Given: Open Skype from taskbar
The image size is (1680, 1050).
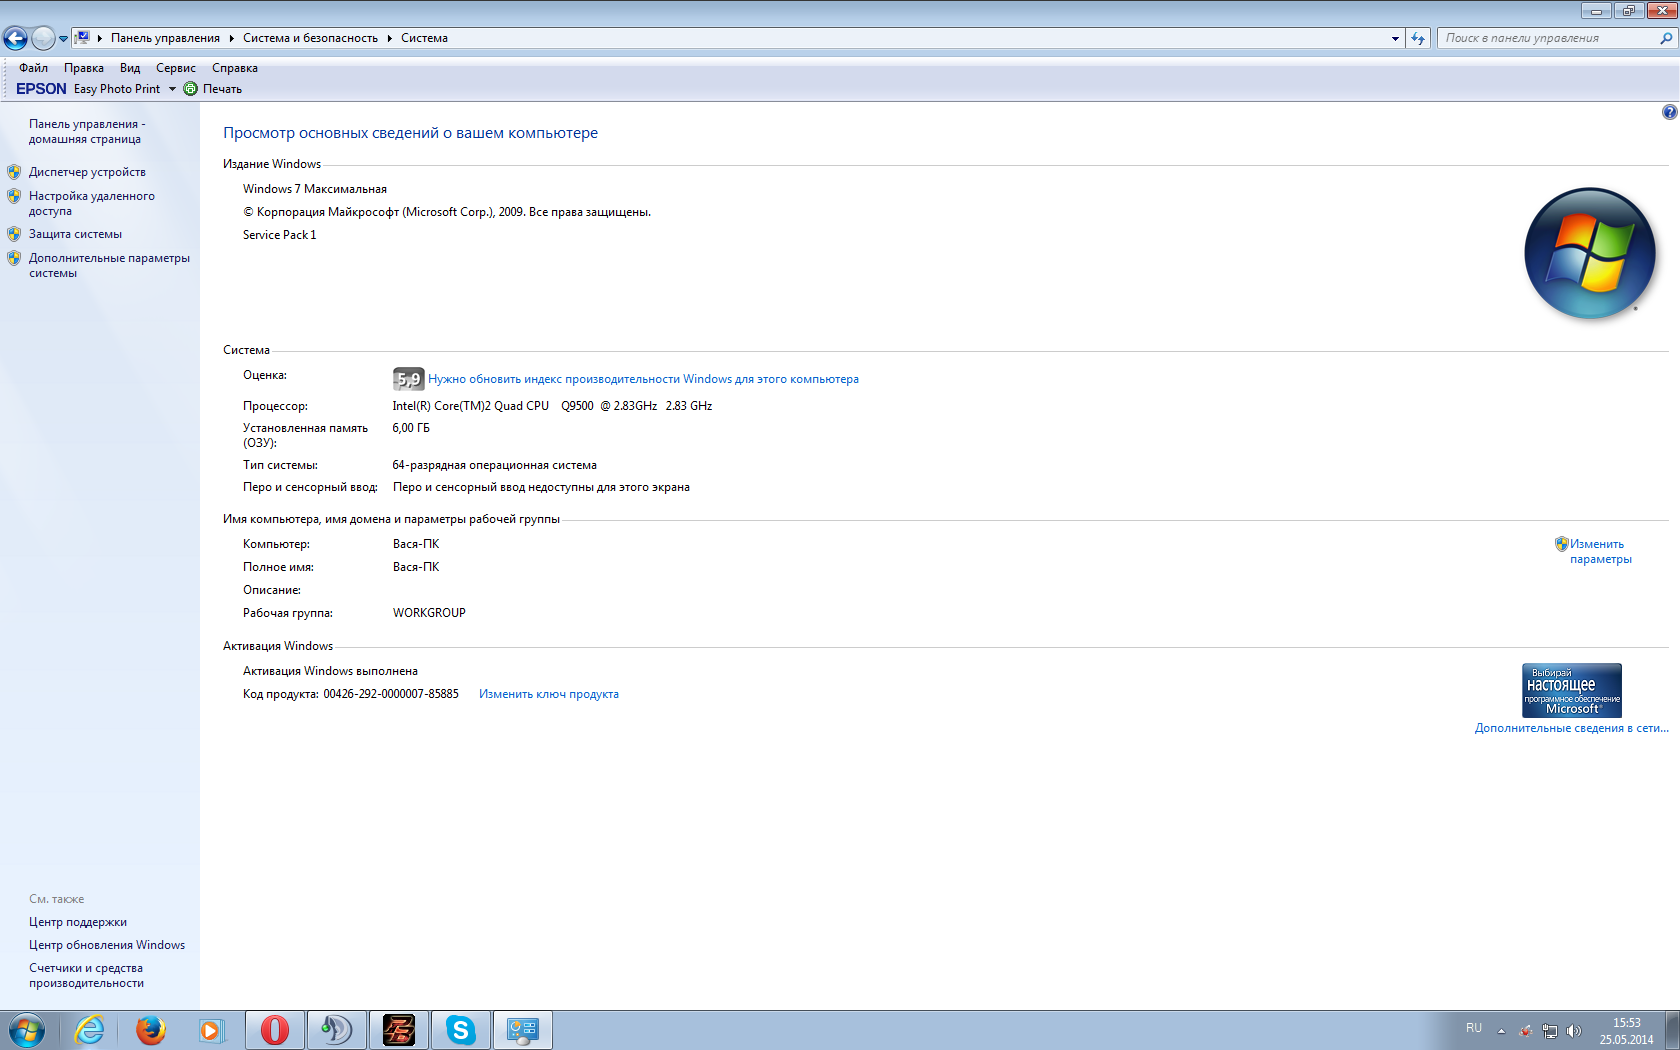Looking at the screenshot, I should pyautogui.click(x=461, y=1030).
